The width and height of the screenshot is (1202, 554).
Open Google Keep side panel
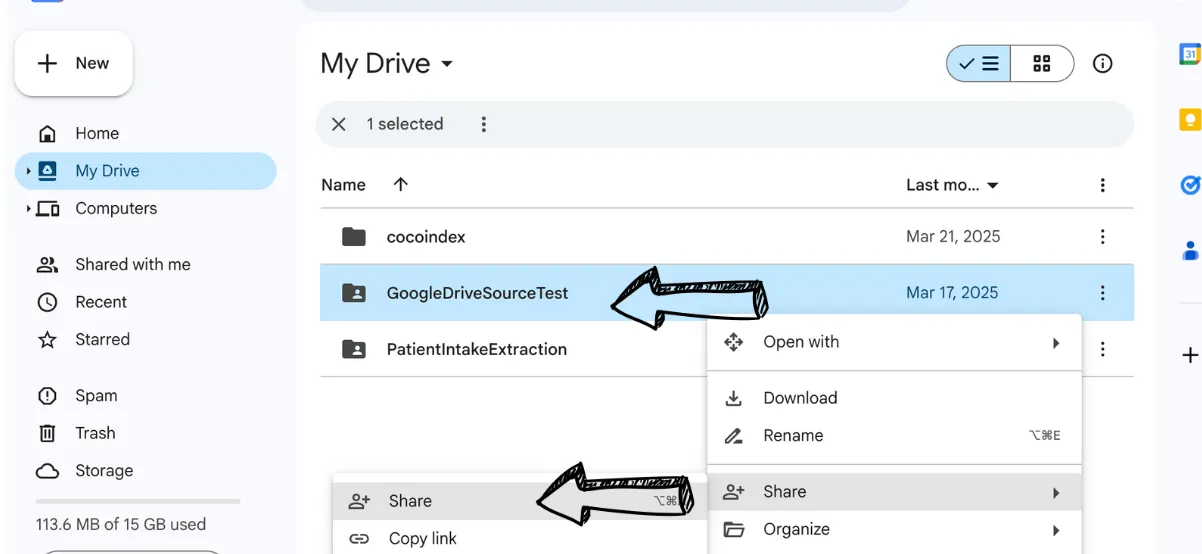1190,120
